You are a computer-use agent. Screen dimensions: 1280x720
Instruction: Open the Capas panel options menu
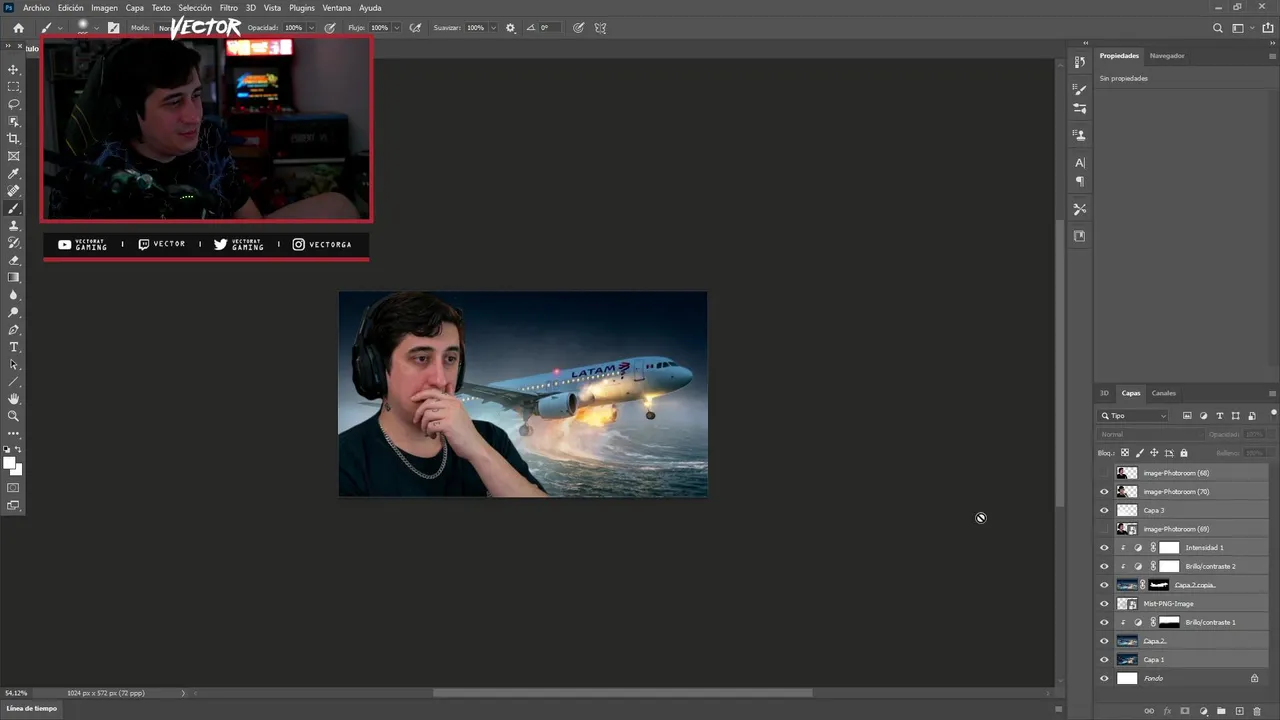[x=1272, y=393]
